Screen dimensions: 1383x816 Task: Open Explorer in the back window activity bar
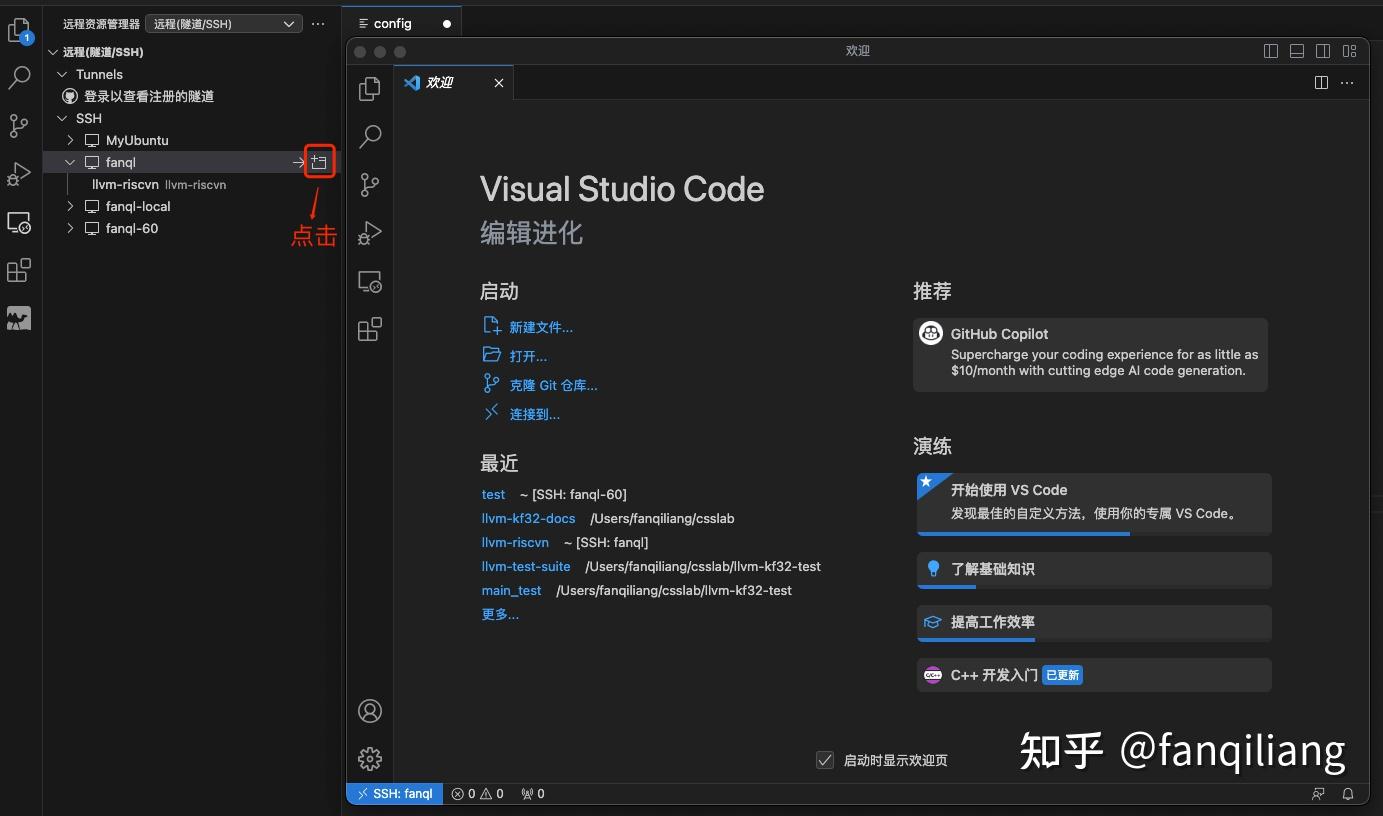coord(19,31)
